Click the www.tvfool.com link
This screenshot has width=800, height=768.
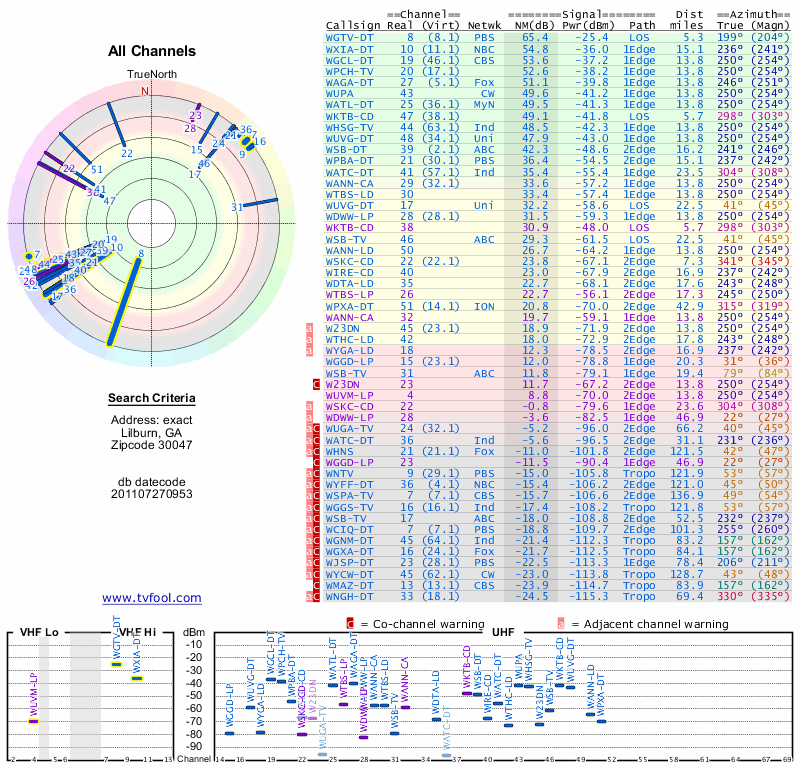[152, 598]
